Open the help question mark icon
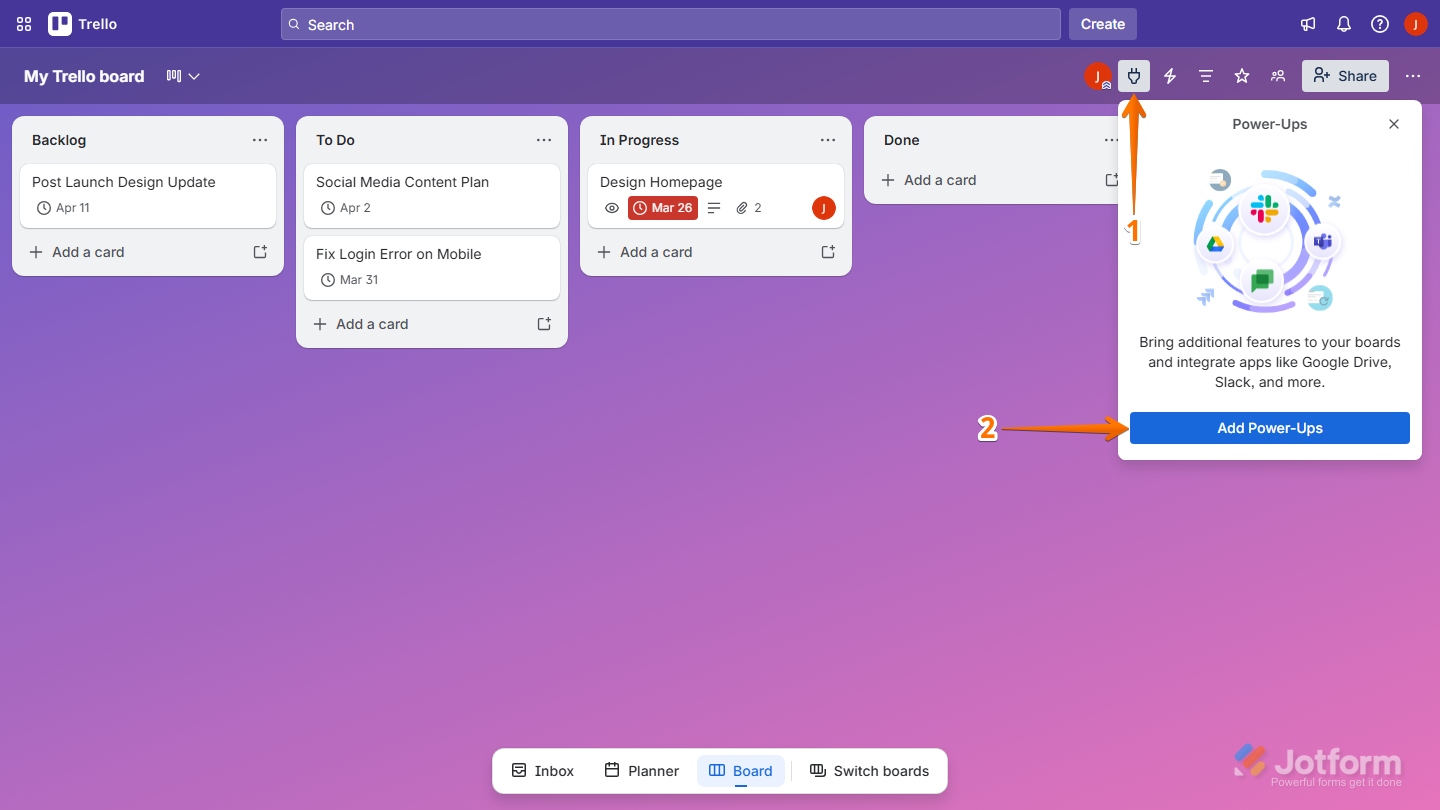 1379,23
